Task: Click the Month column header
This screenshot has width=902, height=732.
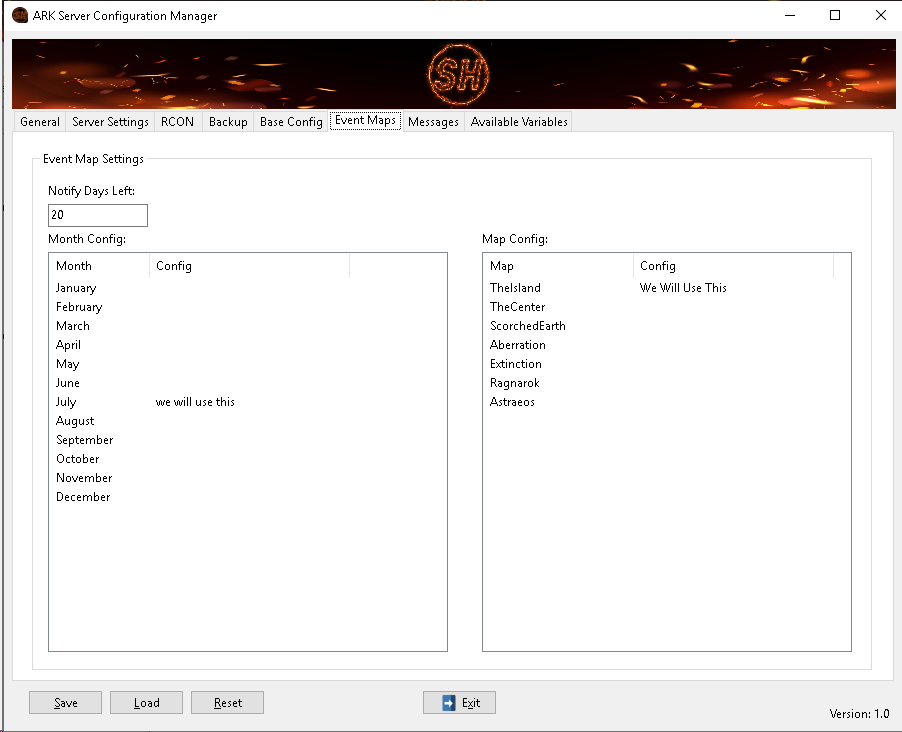Action: (x=99, y=266)
